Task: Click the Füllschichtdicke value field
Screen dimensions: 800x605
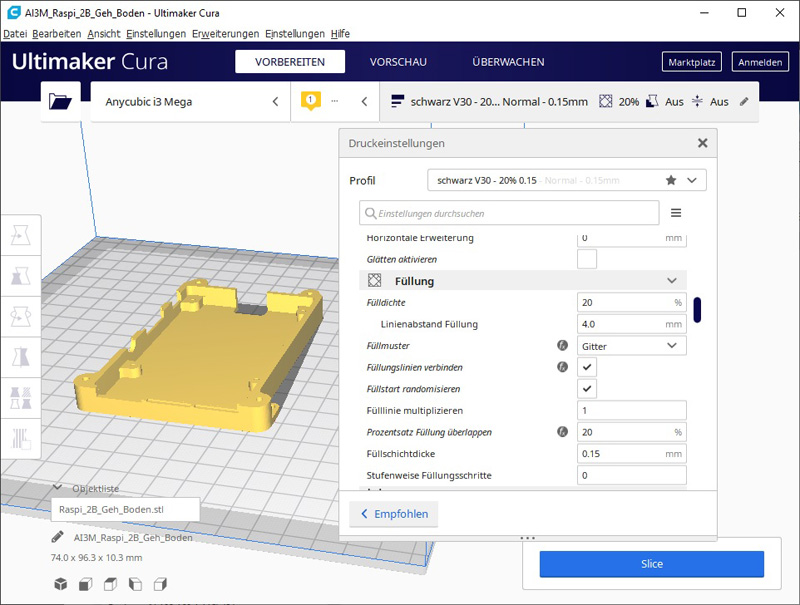Action: pos(632,453)
